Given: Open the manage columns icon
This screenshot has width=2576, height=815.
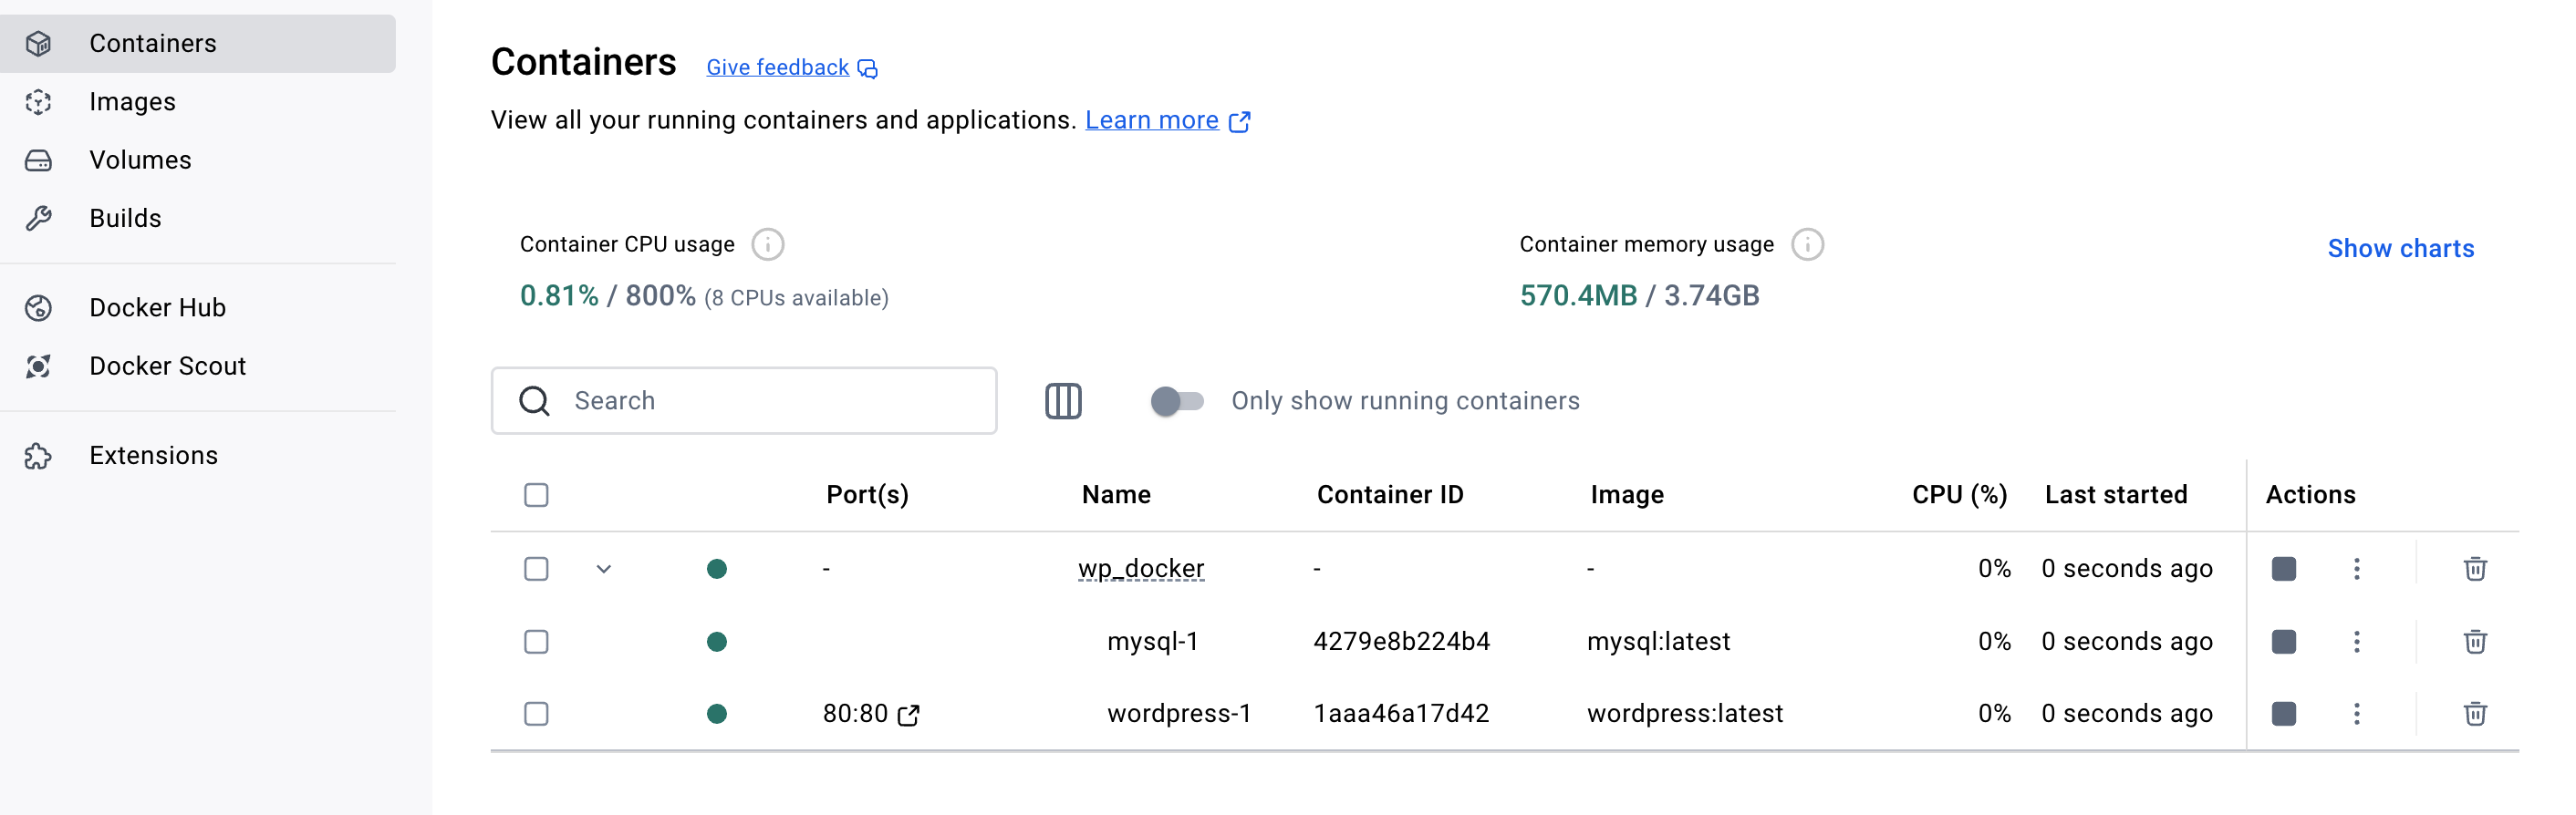Looking at the screenshot, I should point(1063,401).
